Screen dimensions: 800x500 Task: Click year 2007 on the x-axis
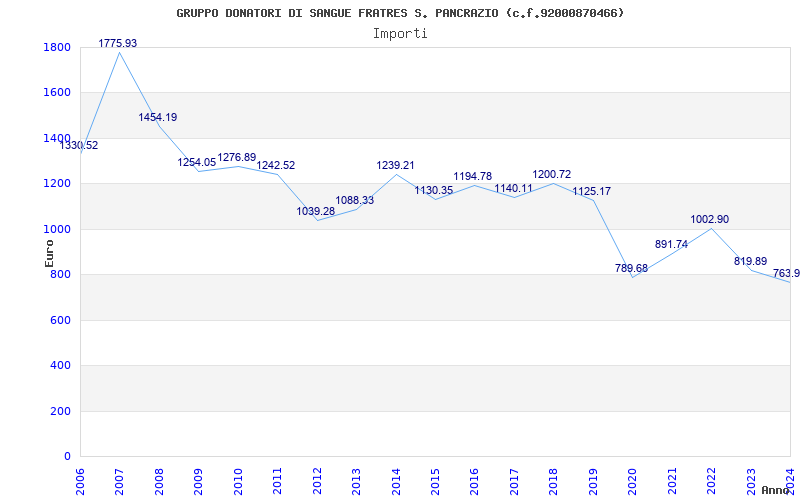(x=120, y=478)
